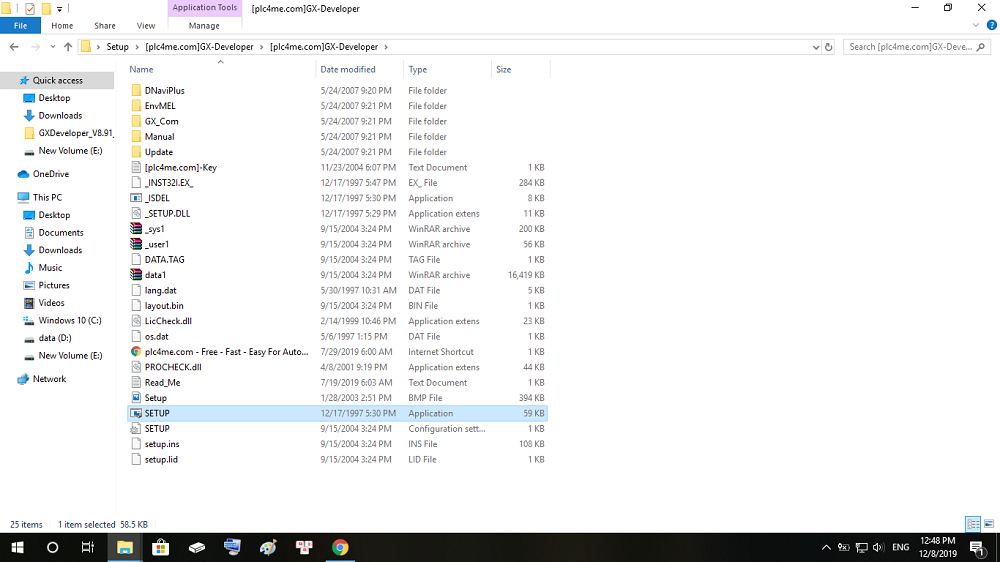Open the Recent locations dropdown arrow
The image size is (1000, 562).
(52, 47)
